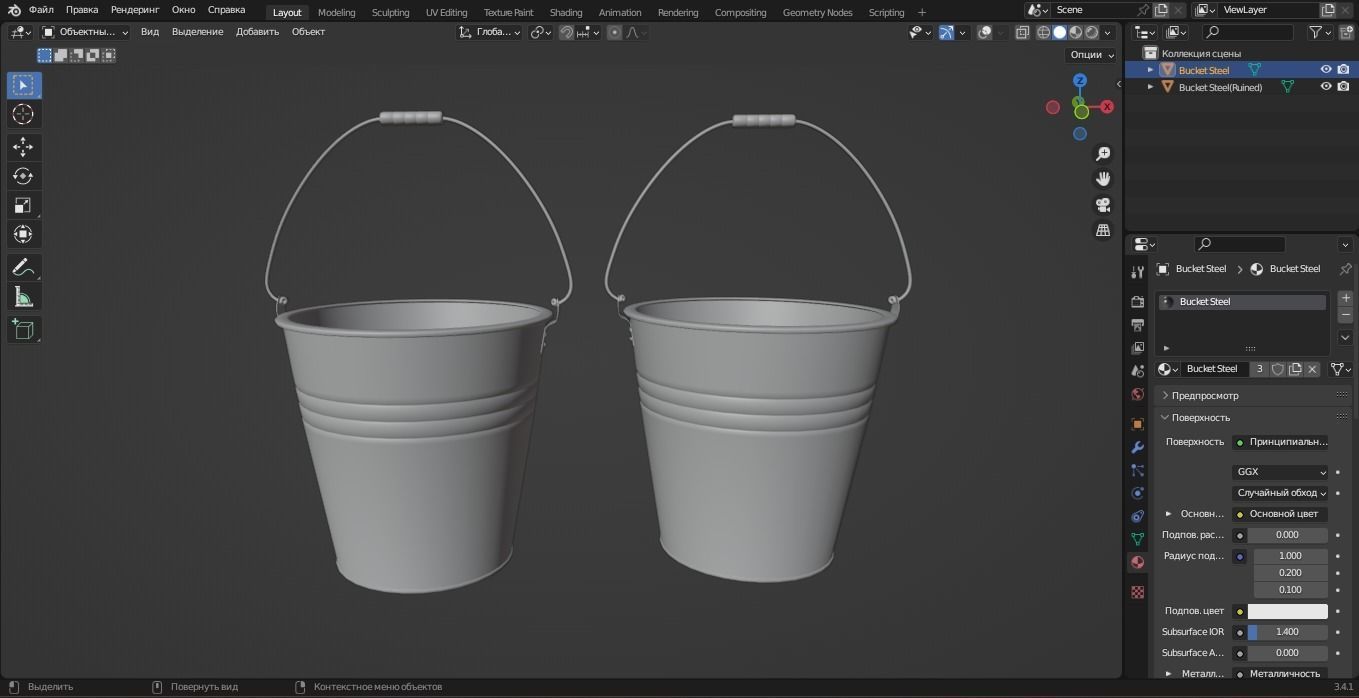The image size is (1359, 698).
Task: Pick the Measure ruler tool
Action: (x=23, y=296)
